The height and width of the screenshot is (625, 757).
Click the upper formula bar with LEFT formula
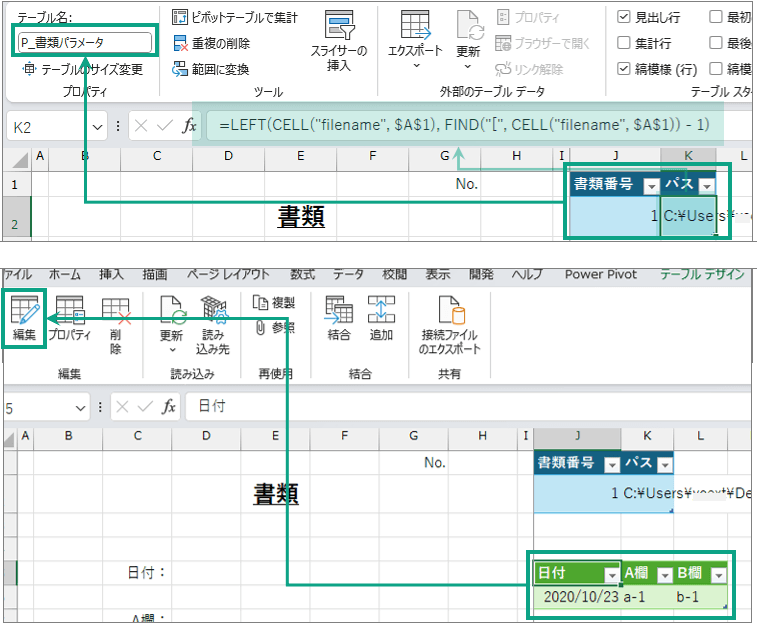tap(464, 125)
